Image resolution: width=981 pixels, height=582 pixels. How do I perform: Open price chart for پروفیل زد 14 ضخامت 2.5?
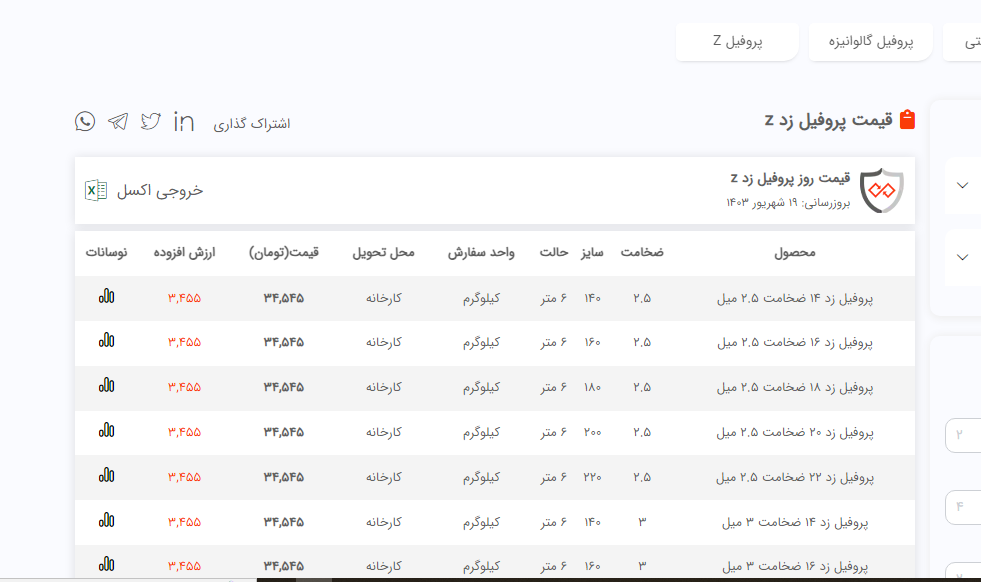coord(107,297)
